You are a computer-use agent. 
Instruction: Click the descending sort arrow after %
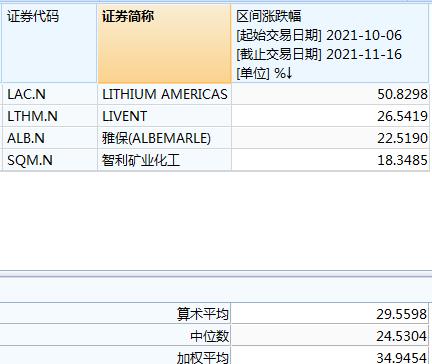(x=289, y=73)
